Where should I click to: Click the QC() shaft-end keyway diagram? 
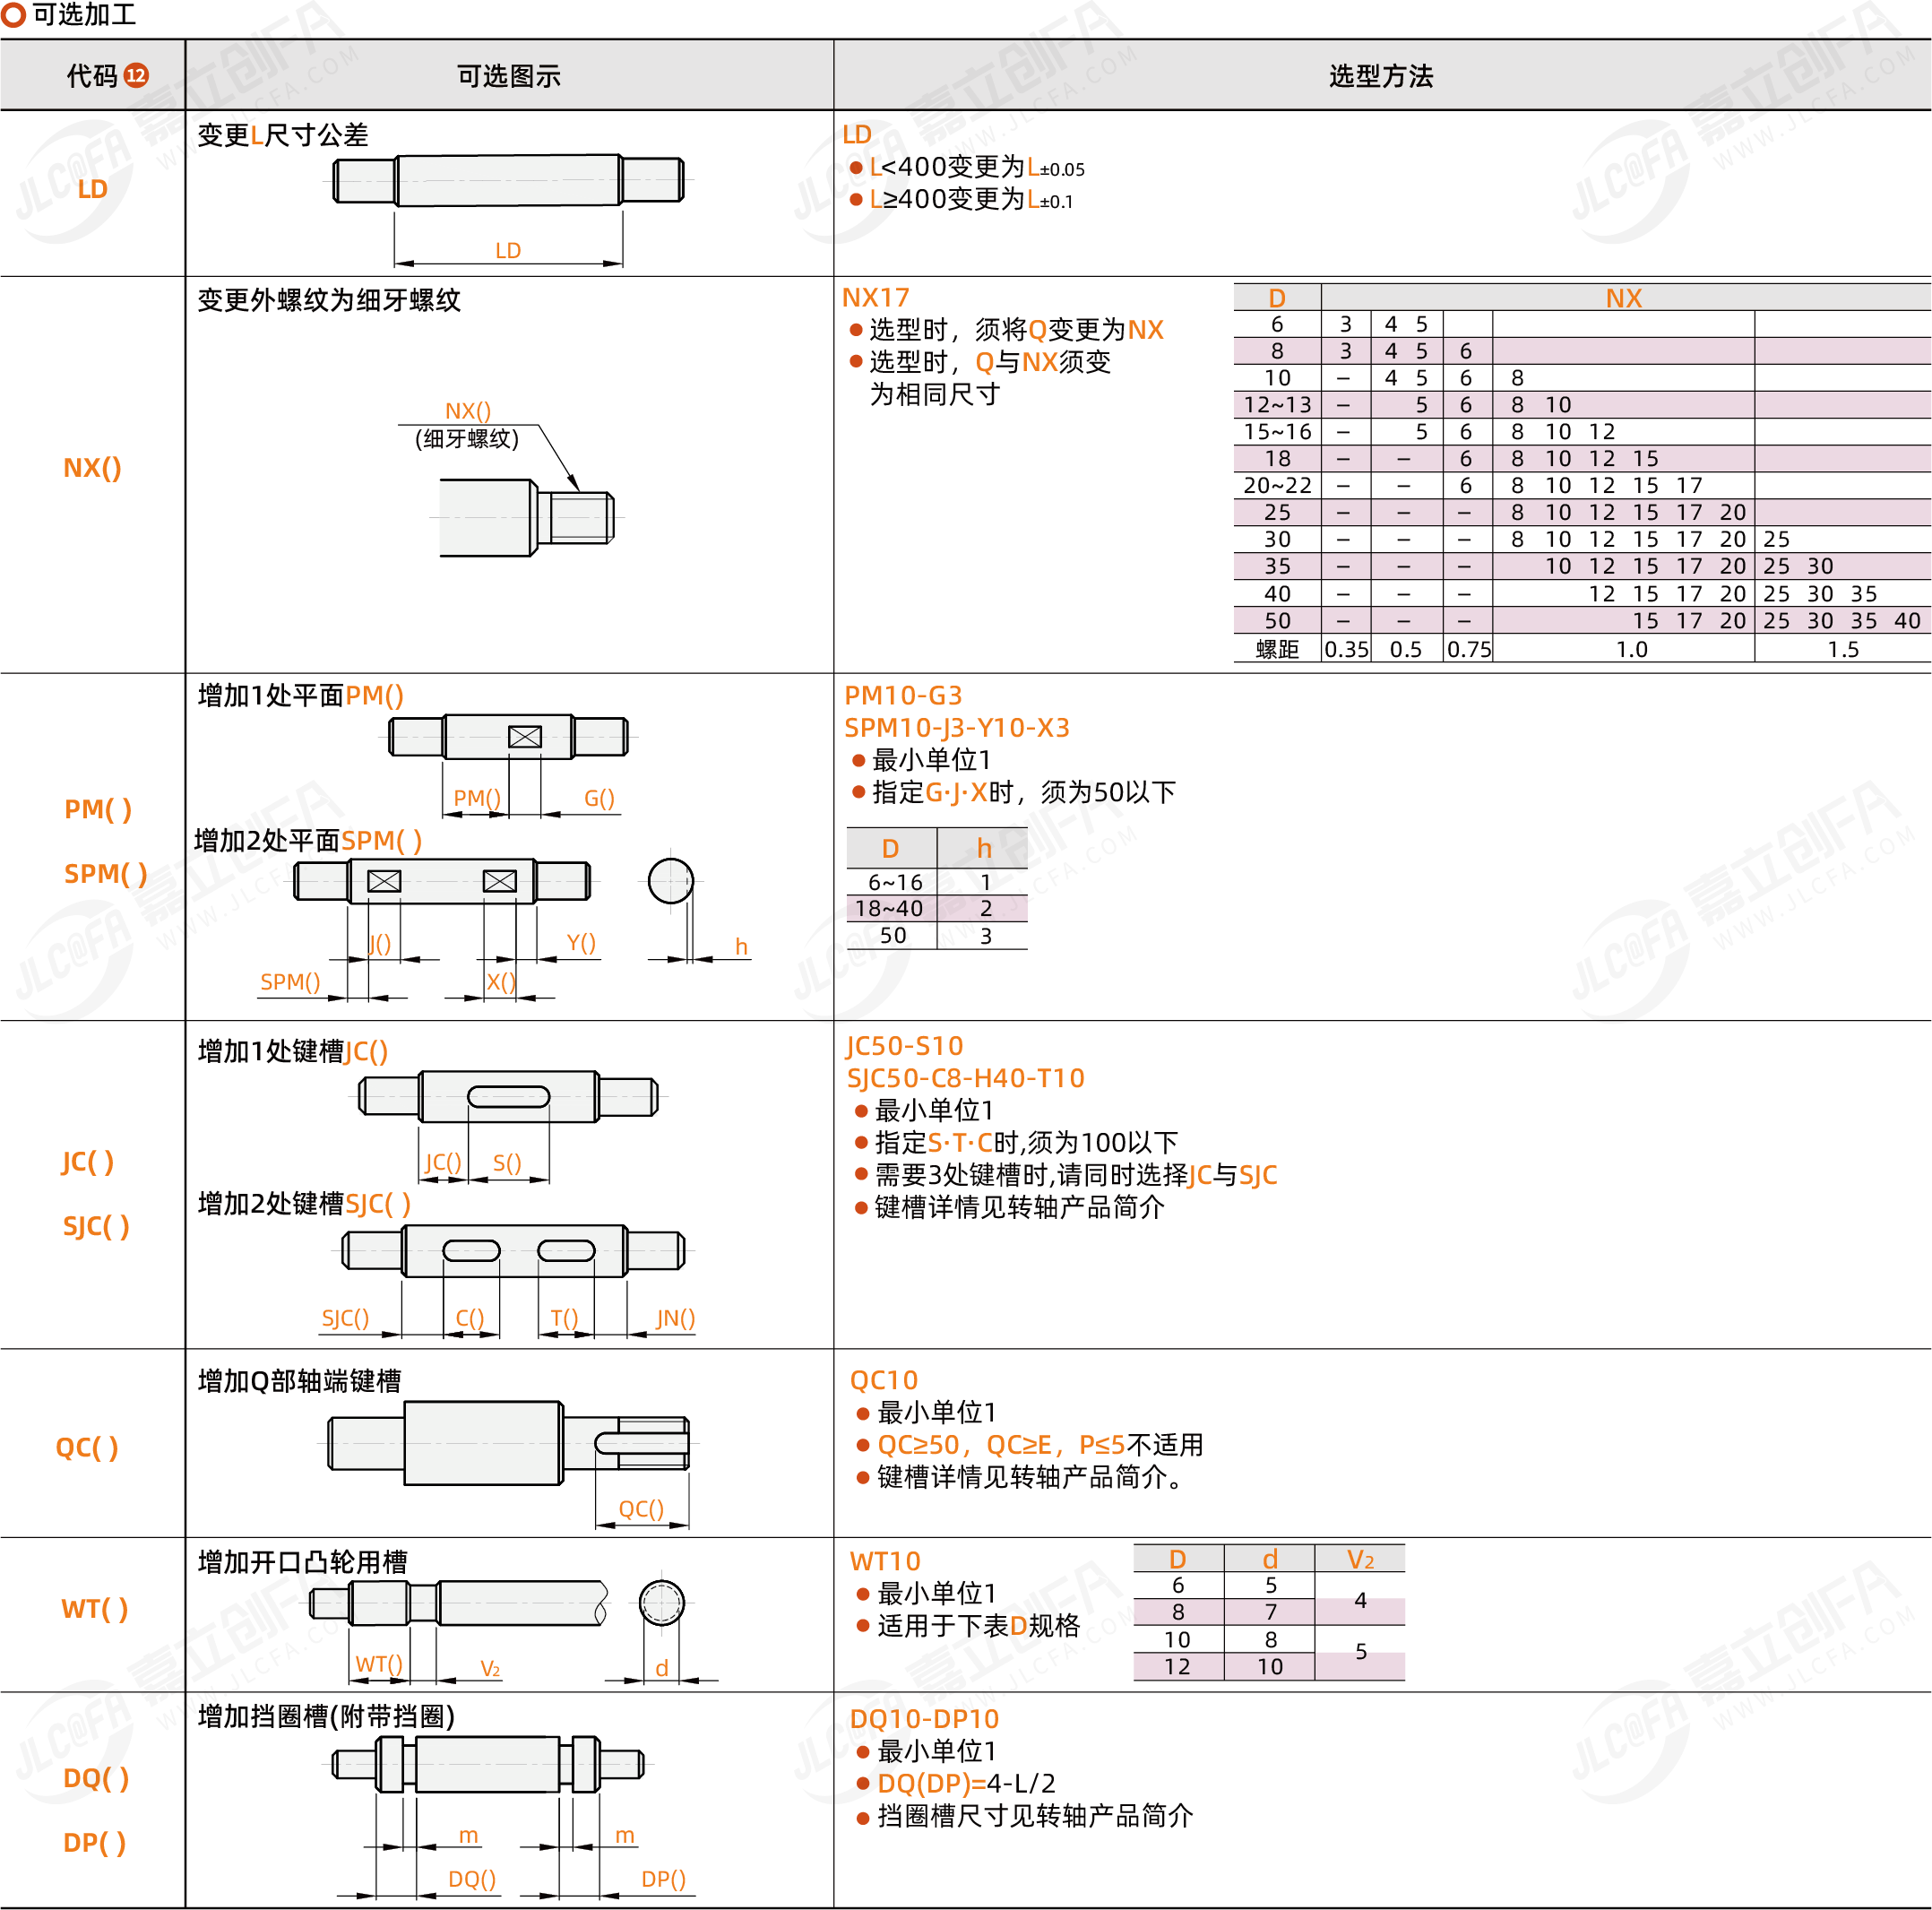point(508,1442)
